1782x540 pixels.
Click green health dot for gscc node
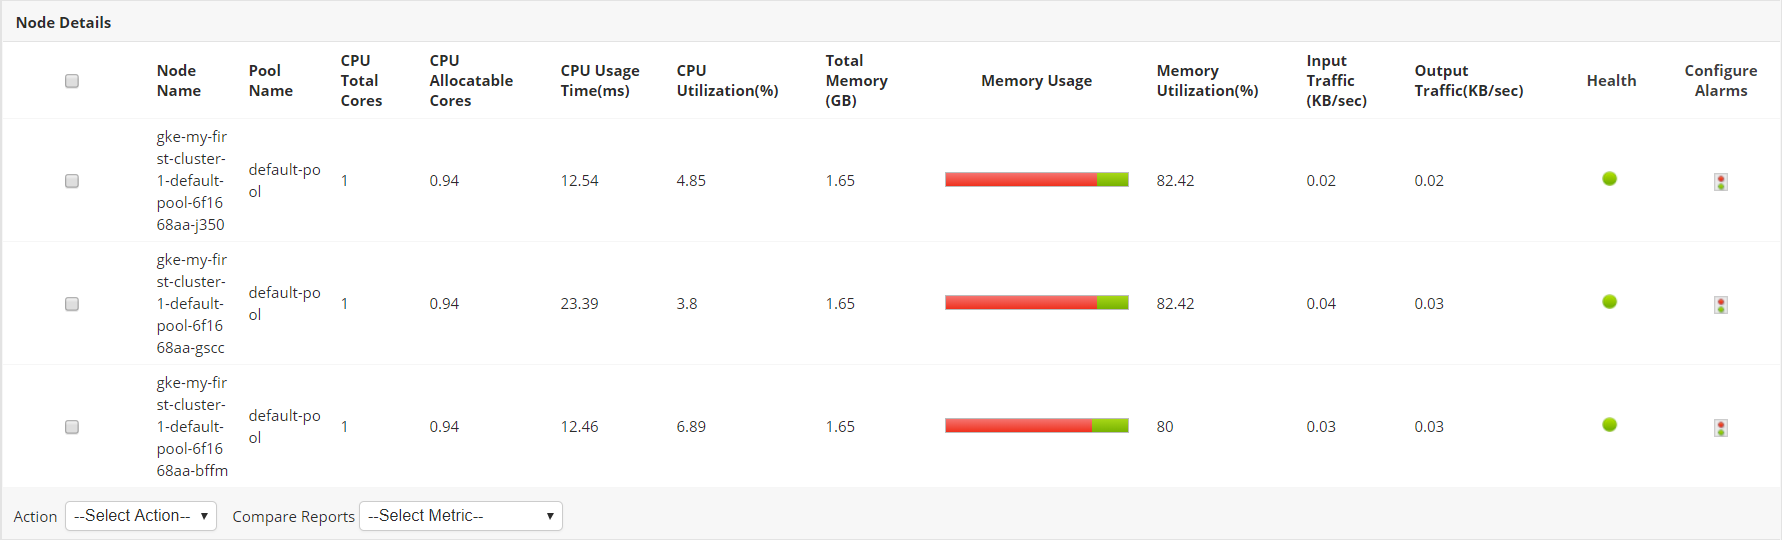tap(1609, 302)
